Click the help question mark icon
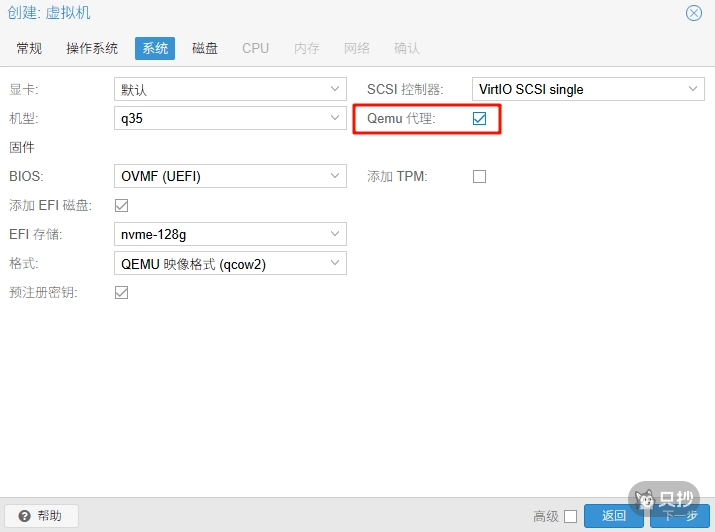715x532 pixels. point(24,516)
